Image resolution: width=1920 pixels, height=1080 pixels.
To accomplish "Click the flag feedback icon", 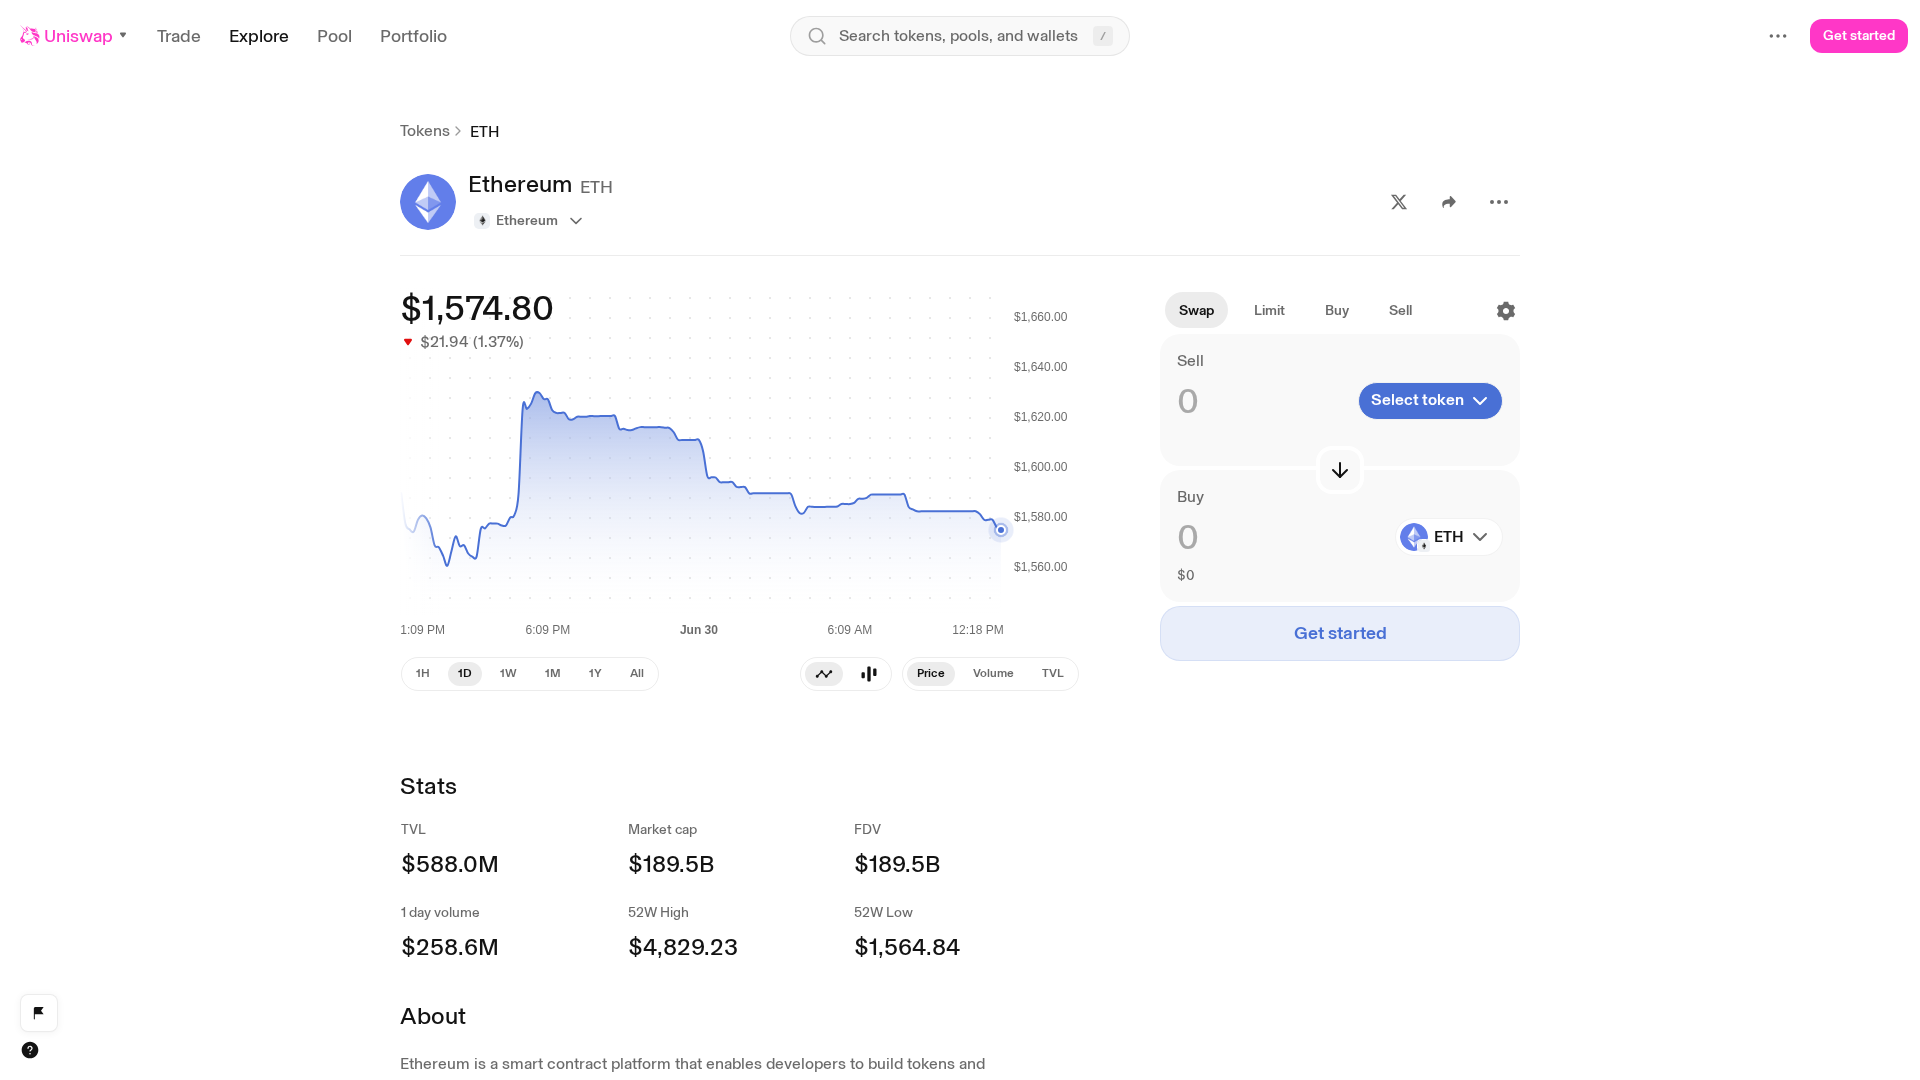I will (x=39, y=1012).
